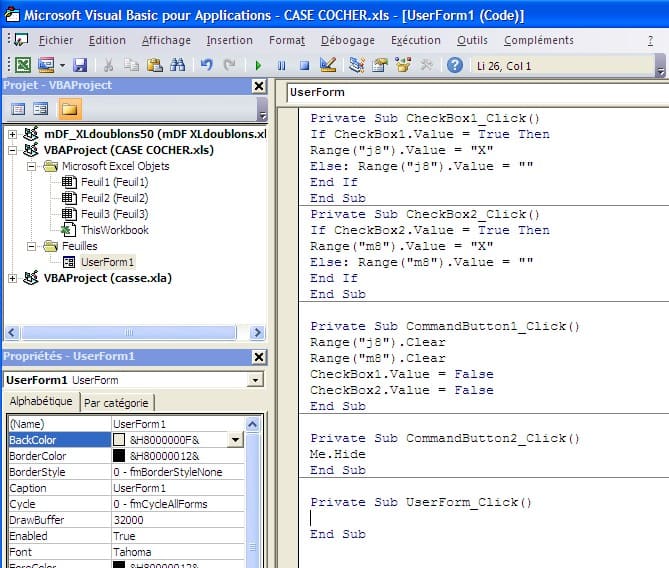Switch to Excel via toolbar icon

pos(22,65)
